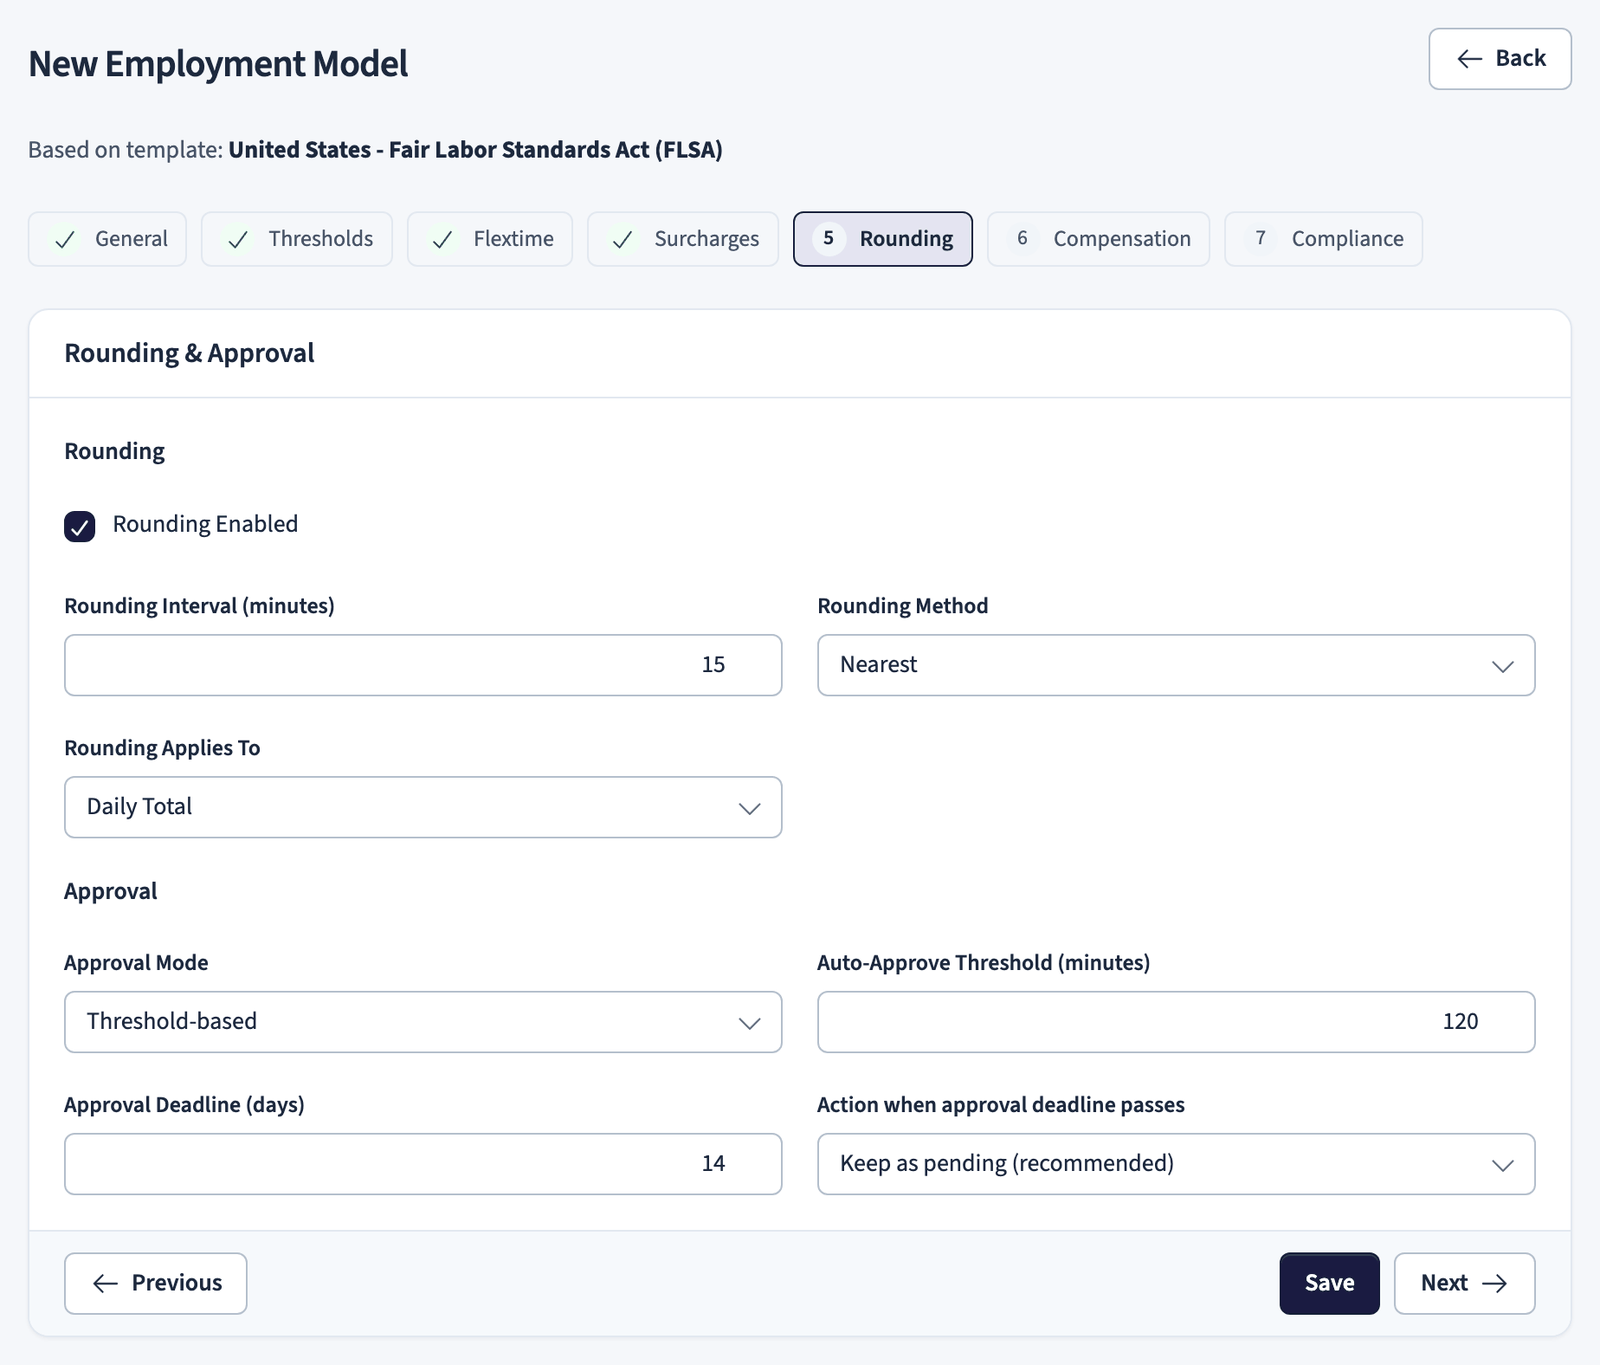Open the Compliance step tab

tap(1323, 239)
